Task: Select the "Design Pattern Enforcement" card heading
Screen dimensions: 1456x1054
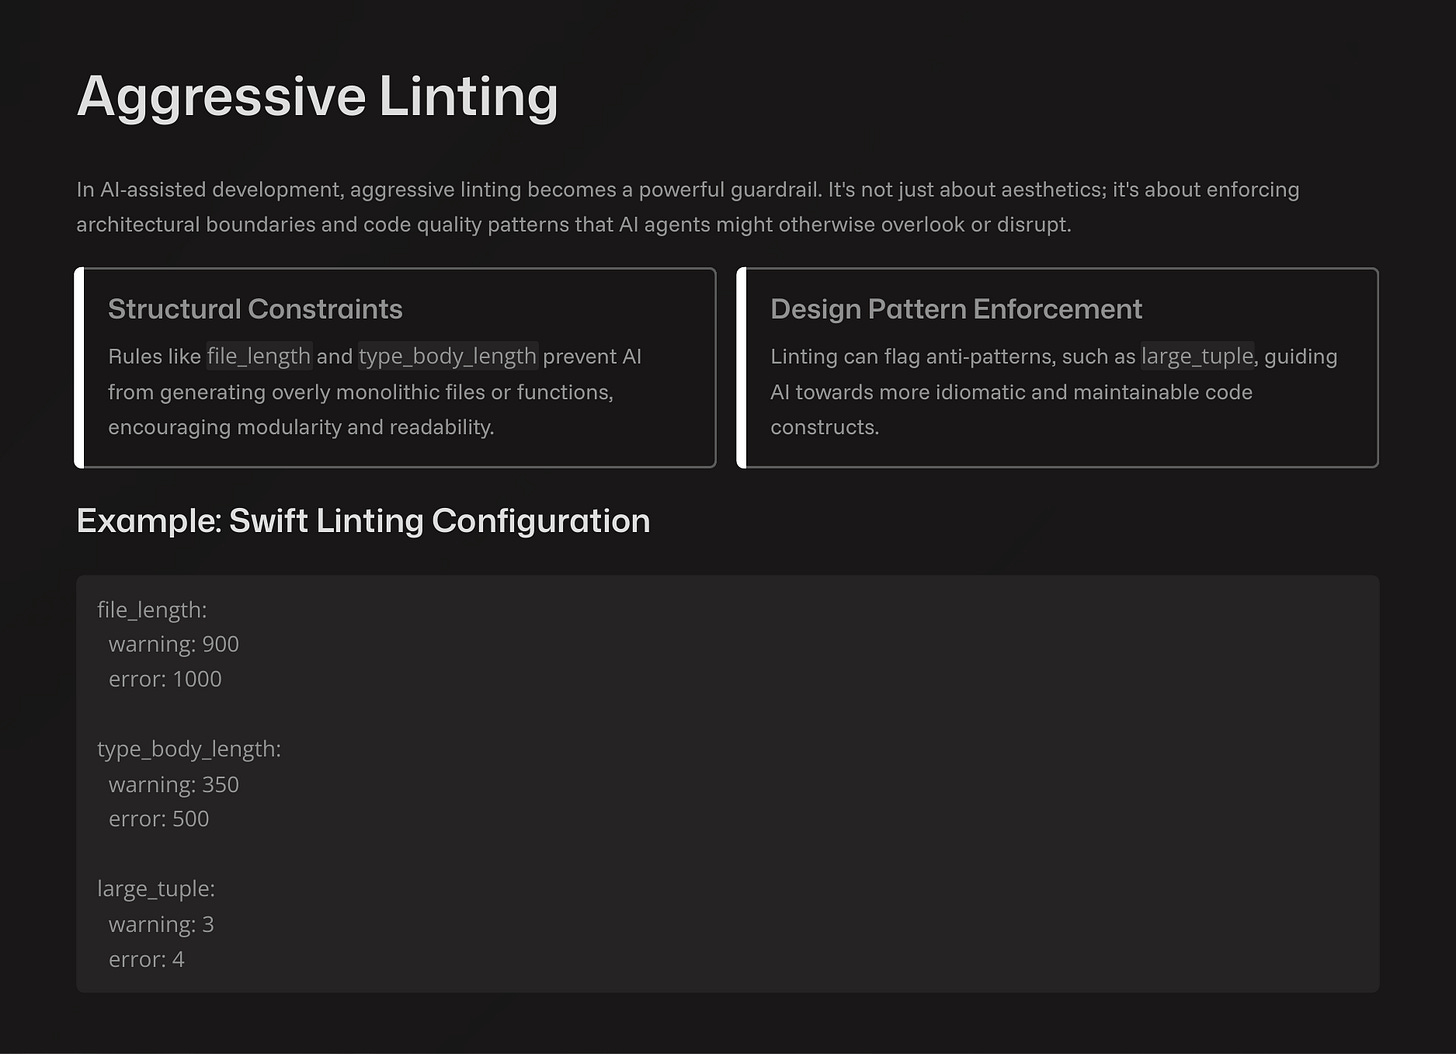Action: pyautogui.click(x=955, y=309)
